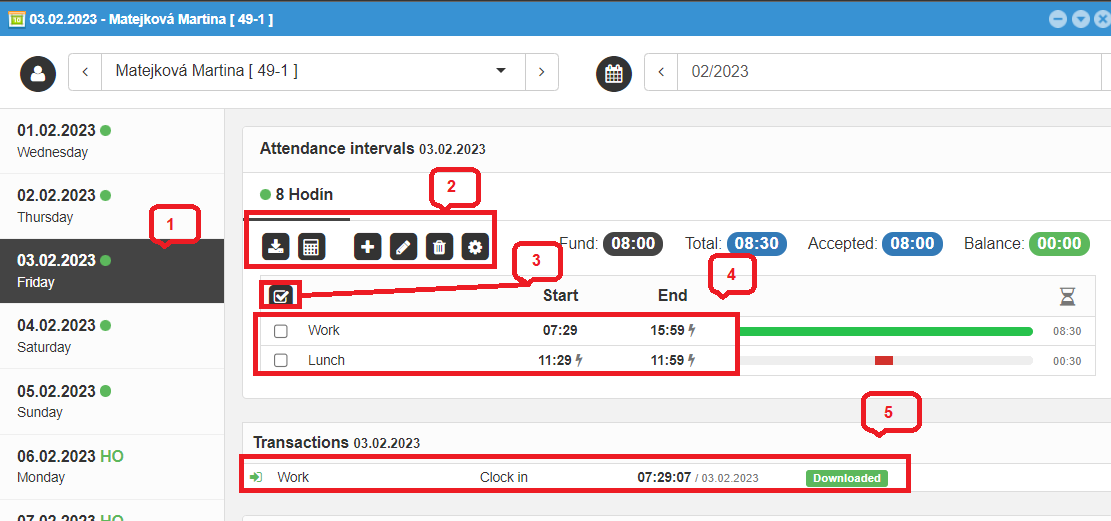Go to the next employee with right chevron
The height and width of the screenshot is (521, 1111).
point(541,72)
